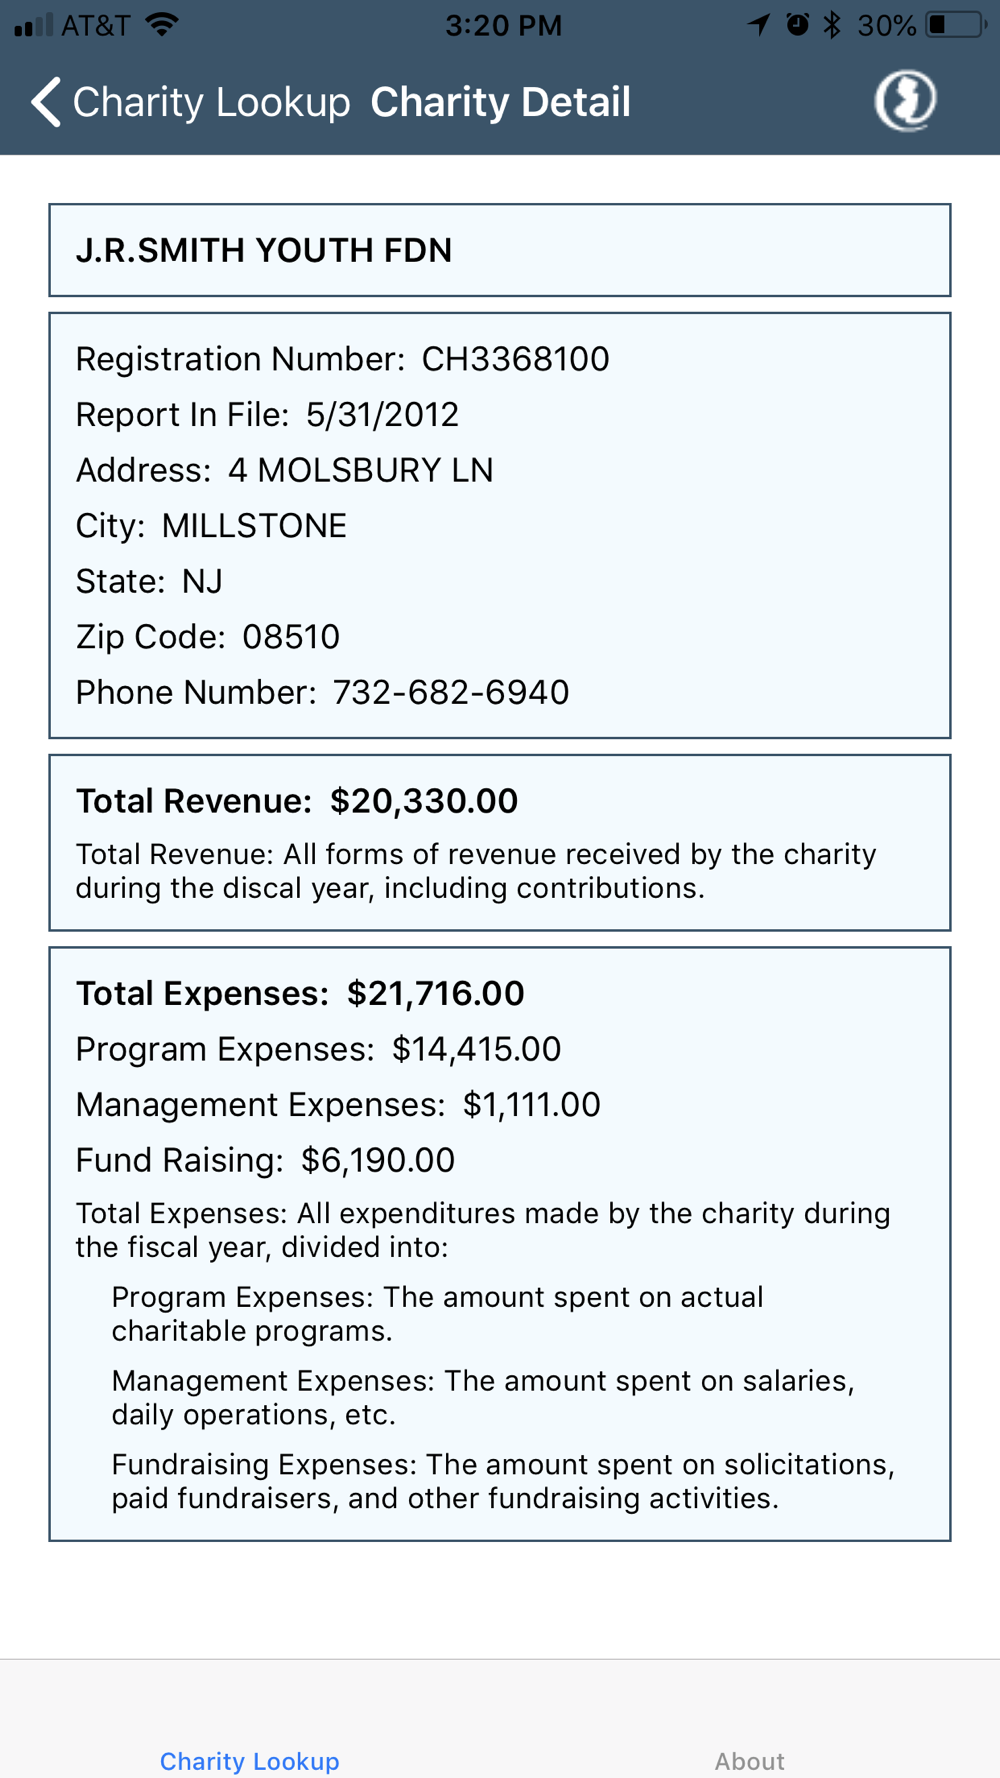Tap the back chevron arrow
This screenshot has width=1000, height=1778.
[x=46, y=102]
